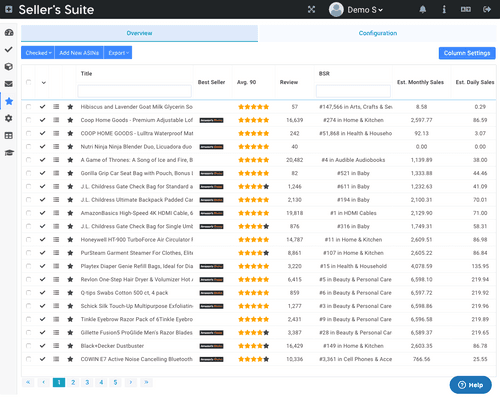Click the star icon for Revlon One-Step row

tap(70, 279)
